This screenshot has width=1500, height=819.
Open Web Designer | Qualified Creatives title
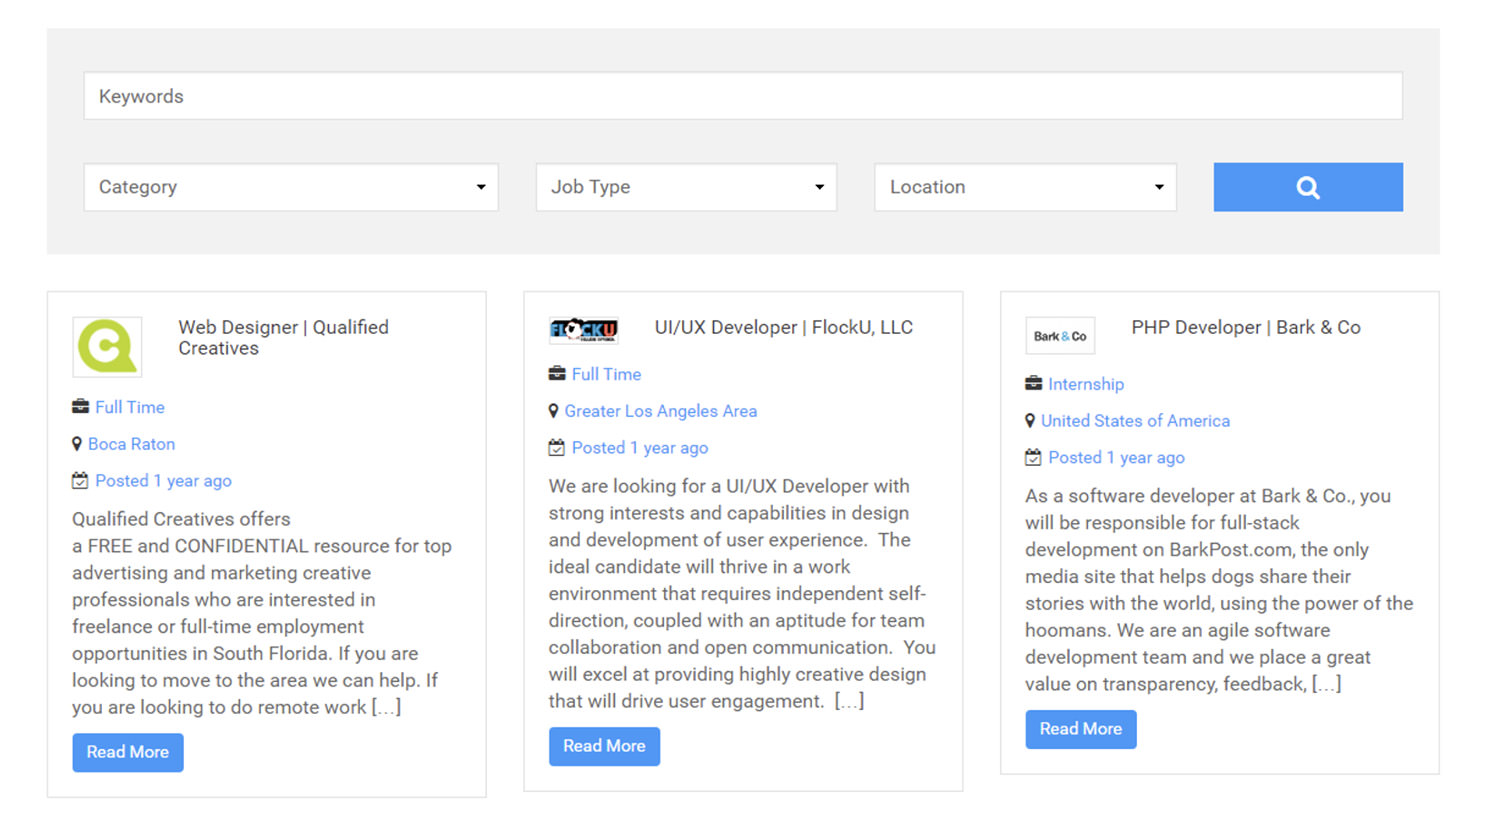click(x=283, y=338)
